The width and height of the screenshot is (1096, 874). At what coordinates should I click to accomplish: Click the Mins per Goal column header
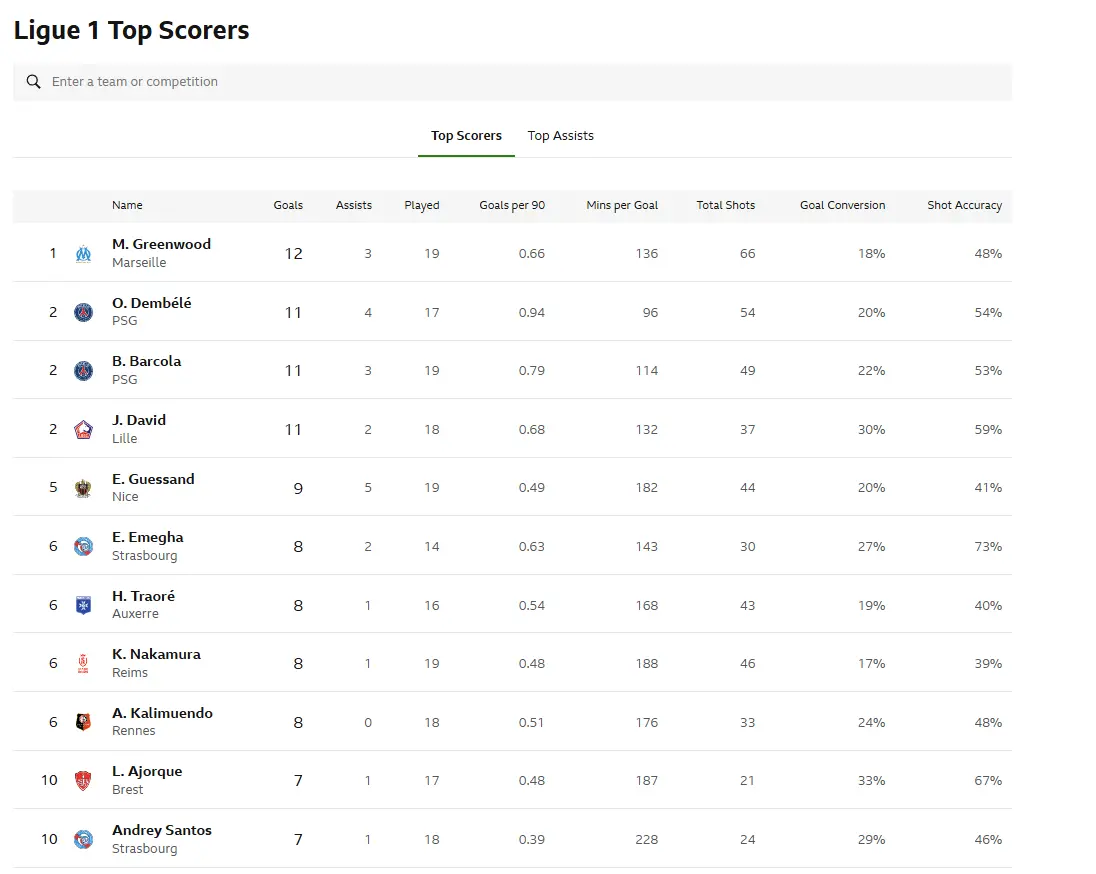621,205
